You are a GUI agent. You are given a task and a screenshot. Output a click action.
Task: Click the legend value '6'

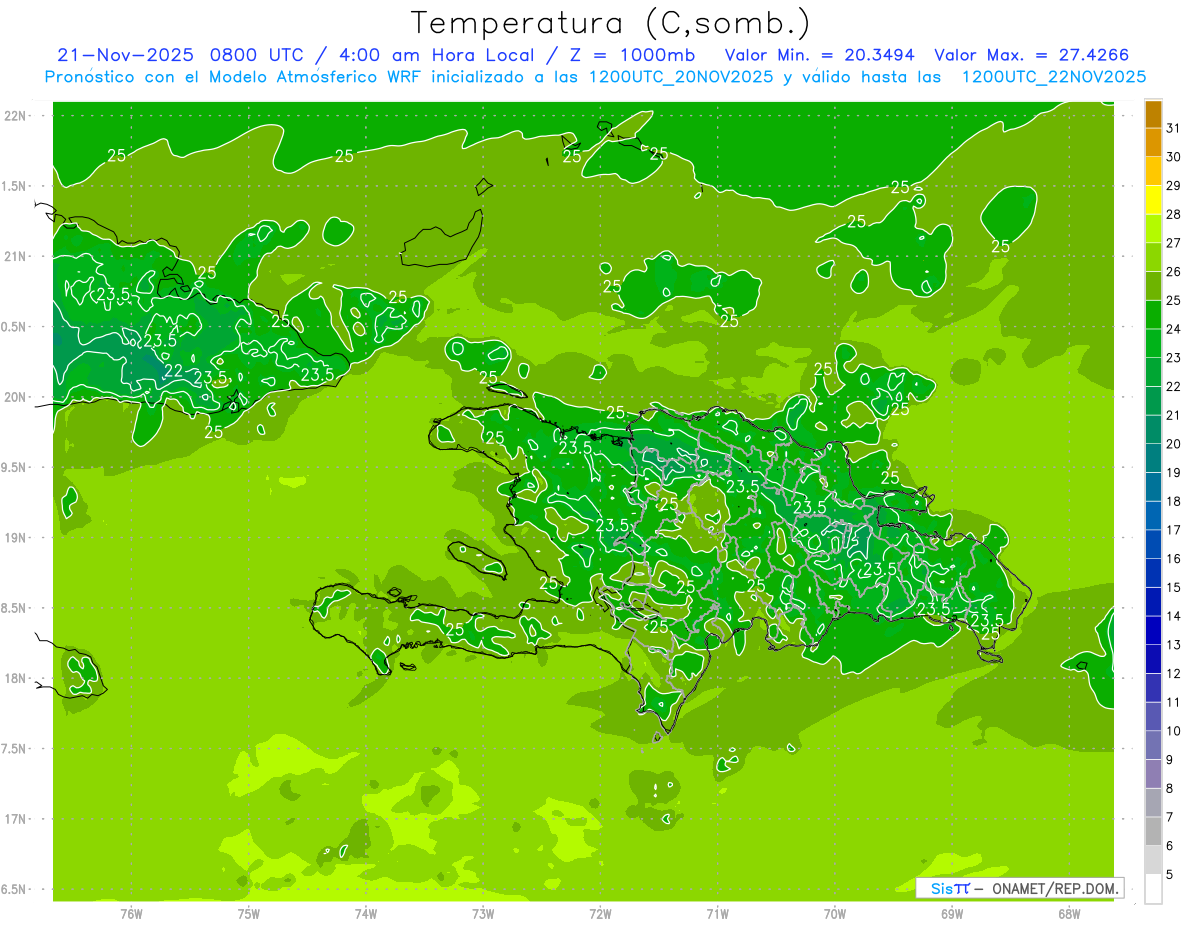click(1170, 845)
